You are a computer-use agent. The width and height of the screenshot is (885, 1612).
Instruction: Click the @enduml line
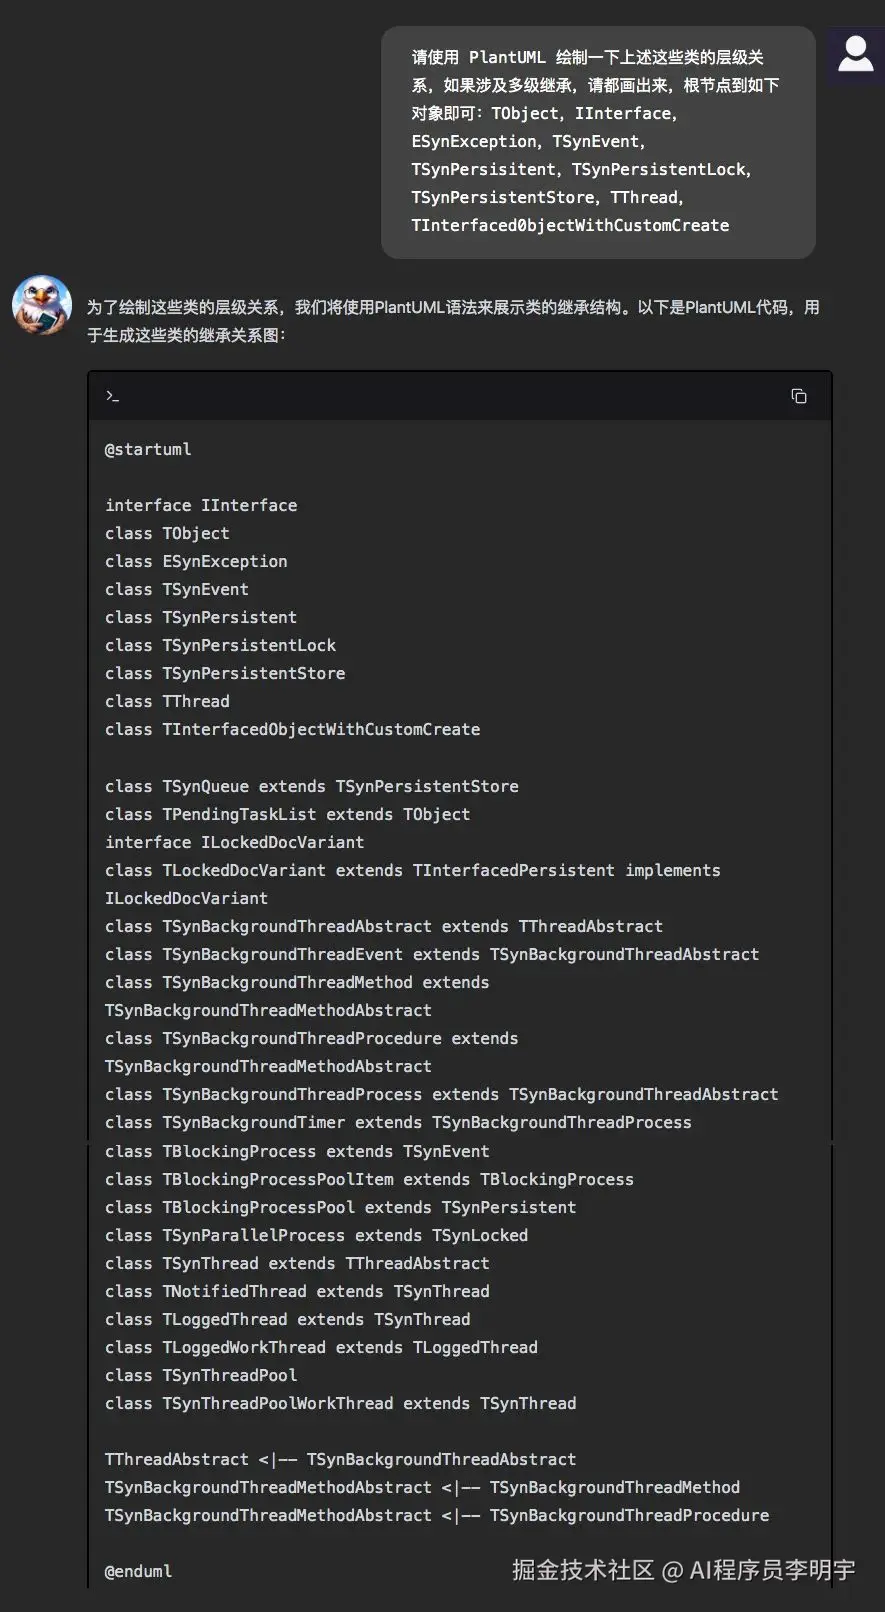[x=138, y=1571]
